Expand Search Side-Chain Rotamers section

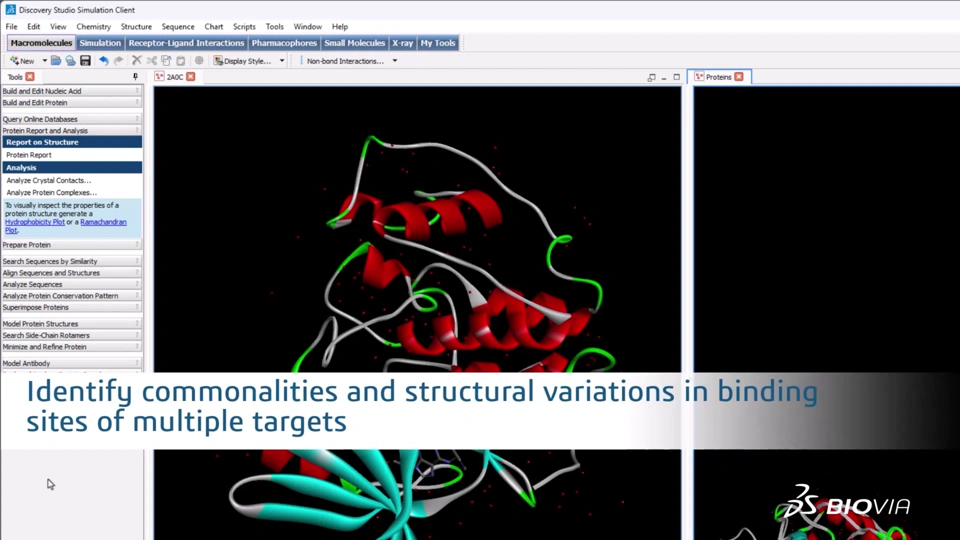[72, 336]
